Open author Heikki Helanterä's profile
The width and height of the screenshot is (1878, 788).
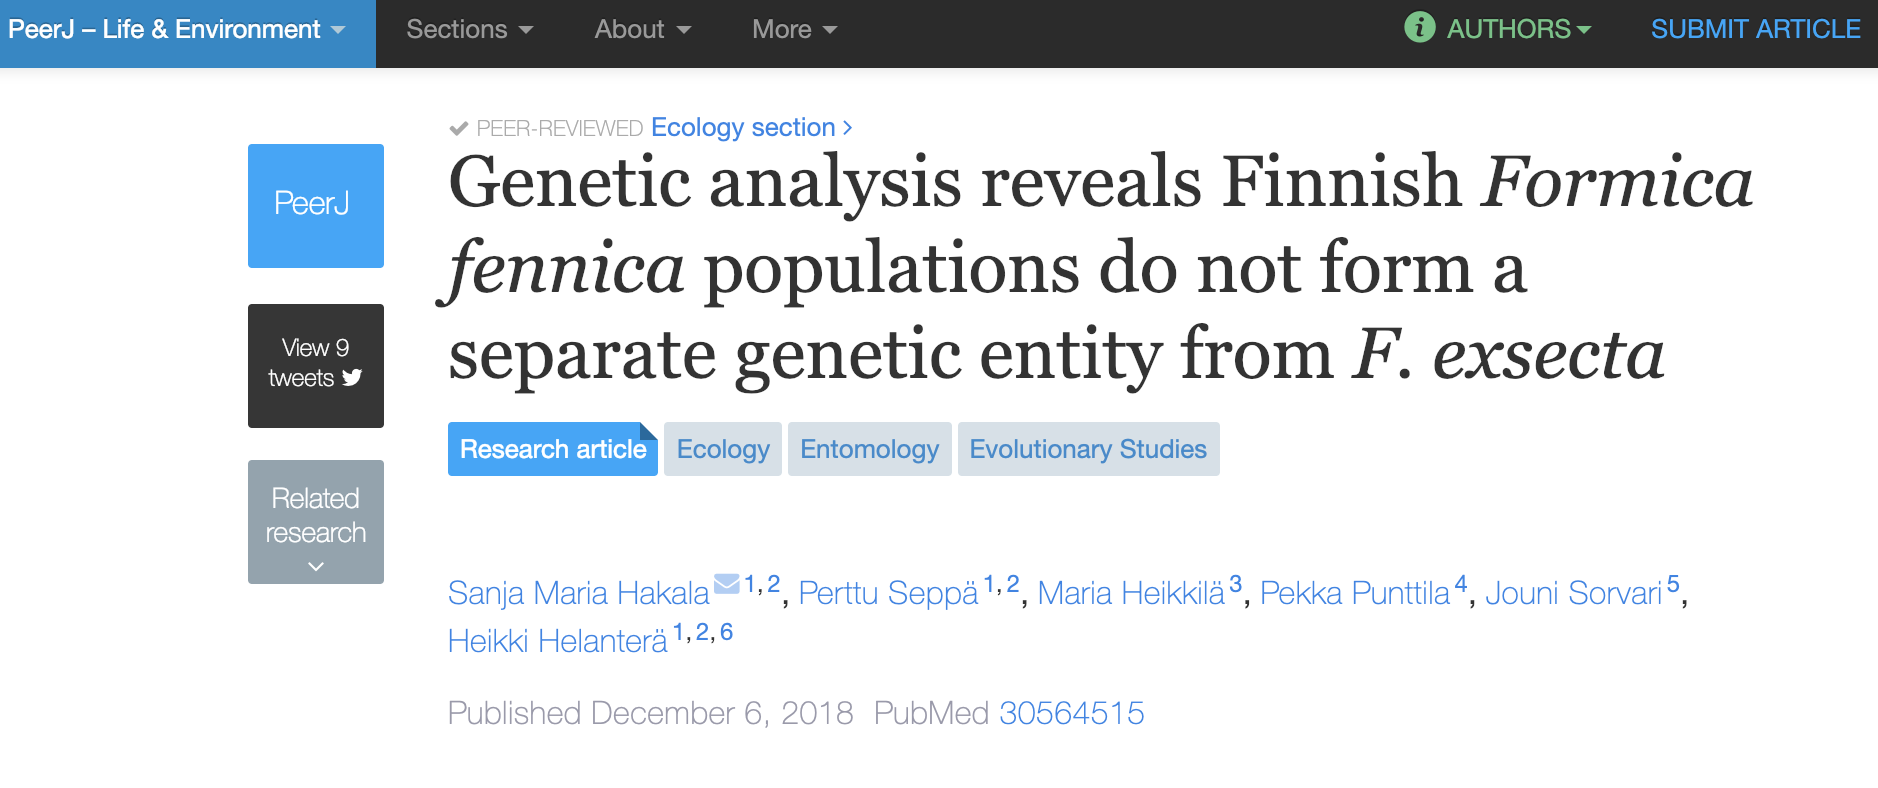557,641
